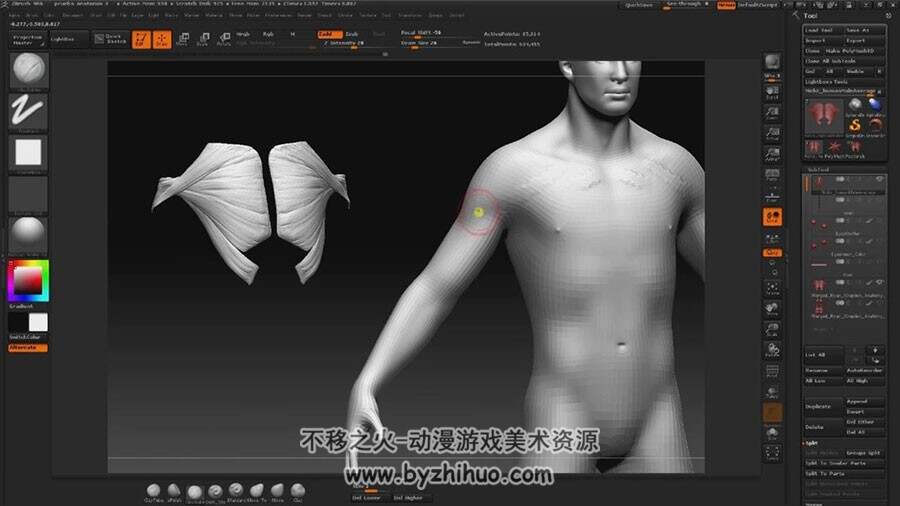Toggle Transparency icon
The height and width of the screenshot is (506, 900).
pos(772,392)
